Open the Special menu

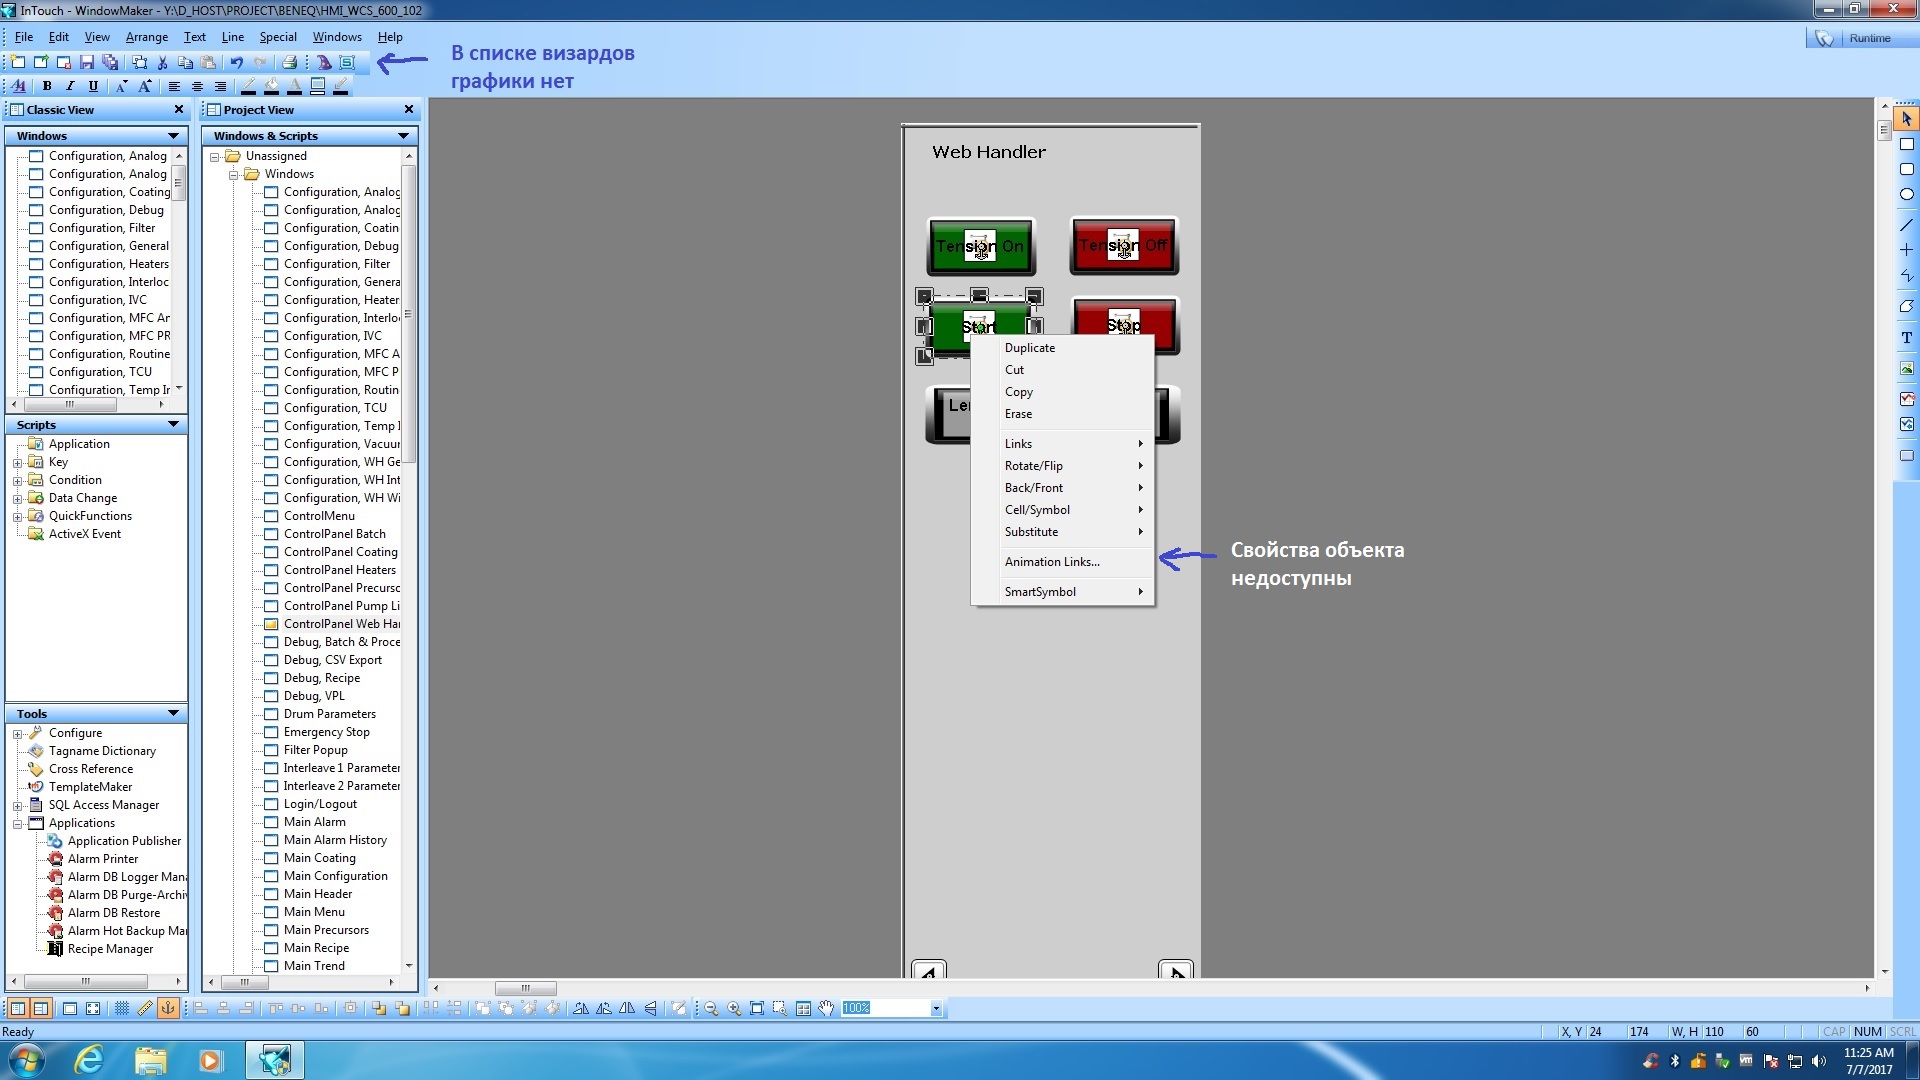point(277,37)
